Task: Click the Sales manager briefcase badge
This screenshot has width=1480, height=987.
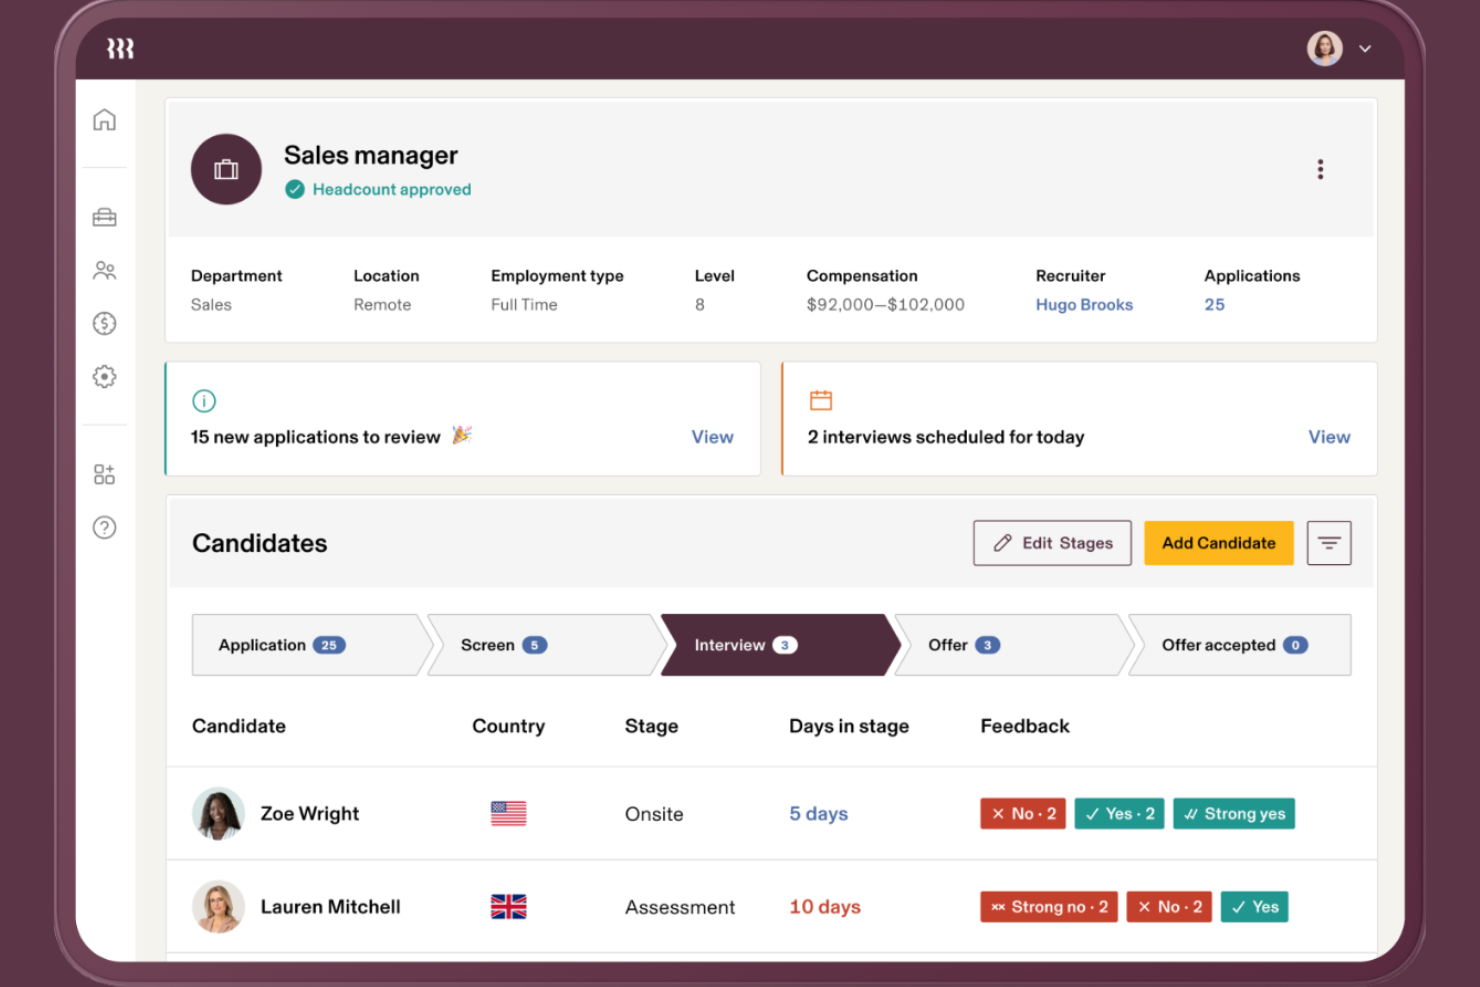Action: pyautogui.click(x=226, y=169)
